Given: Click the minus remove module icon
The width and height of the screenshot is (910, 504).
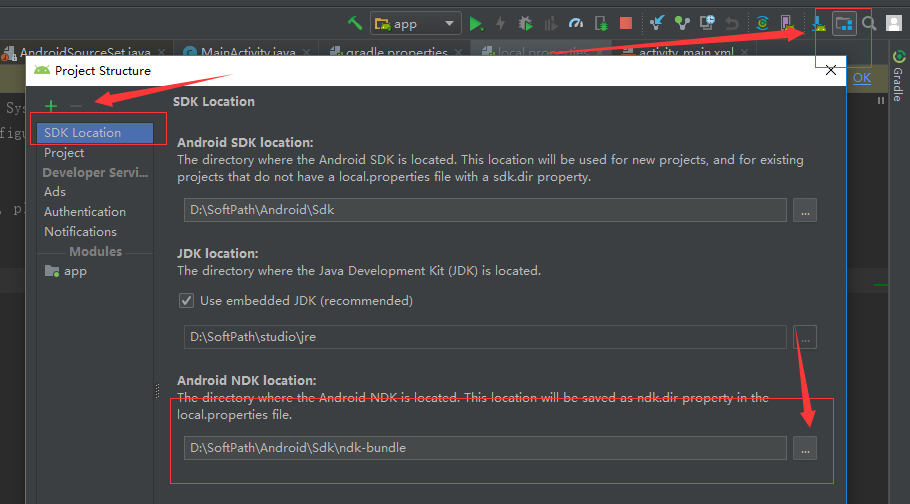Looking at the screenshot, I should click(76, 106).
